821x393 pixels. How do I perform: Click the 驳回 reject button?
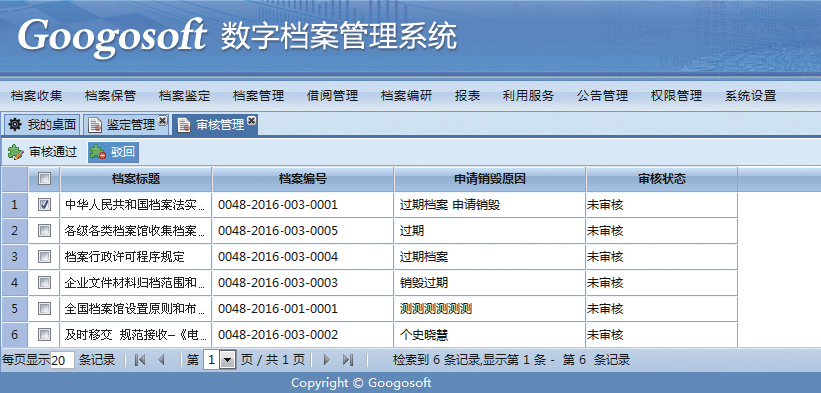pyautogui.click(x=113, y=152)
